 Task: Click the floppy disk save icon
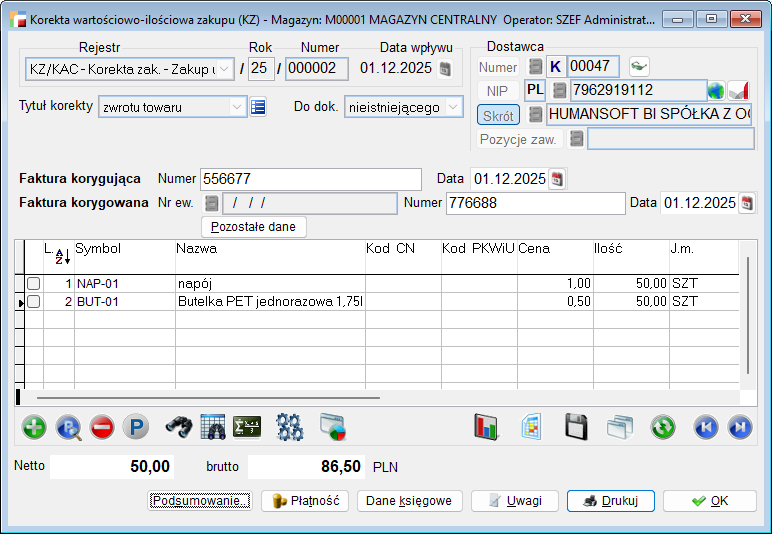tap(576, 427)
